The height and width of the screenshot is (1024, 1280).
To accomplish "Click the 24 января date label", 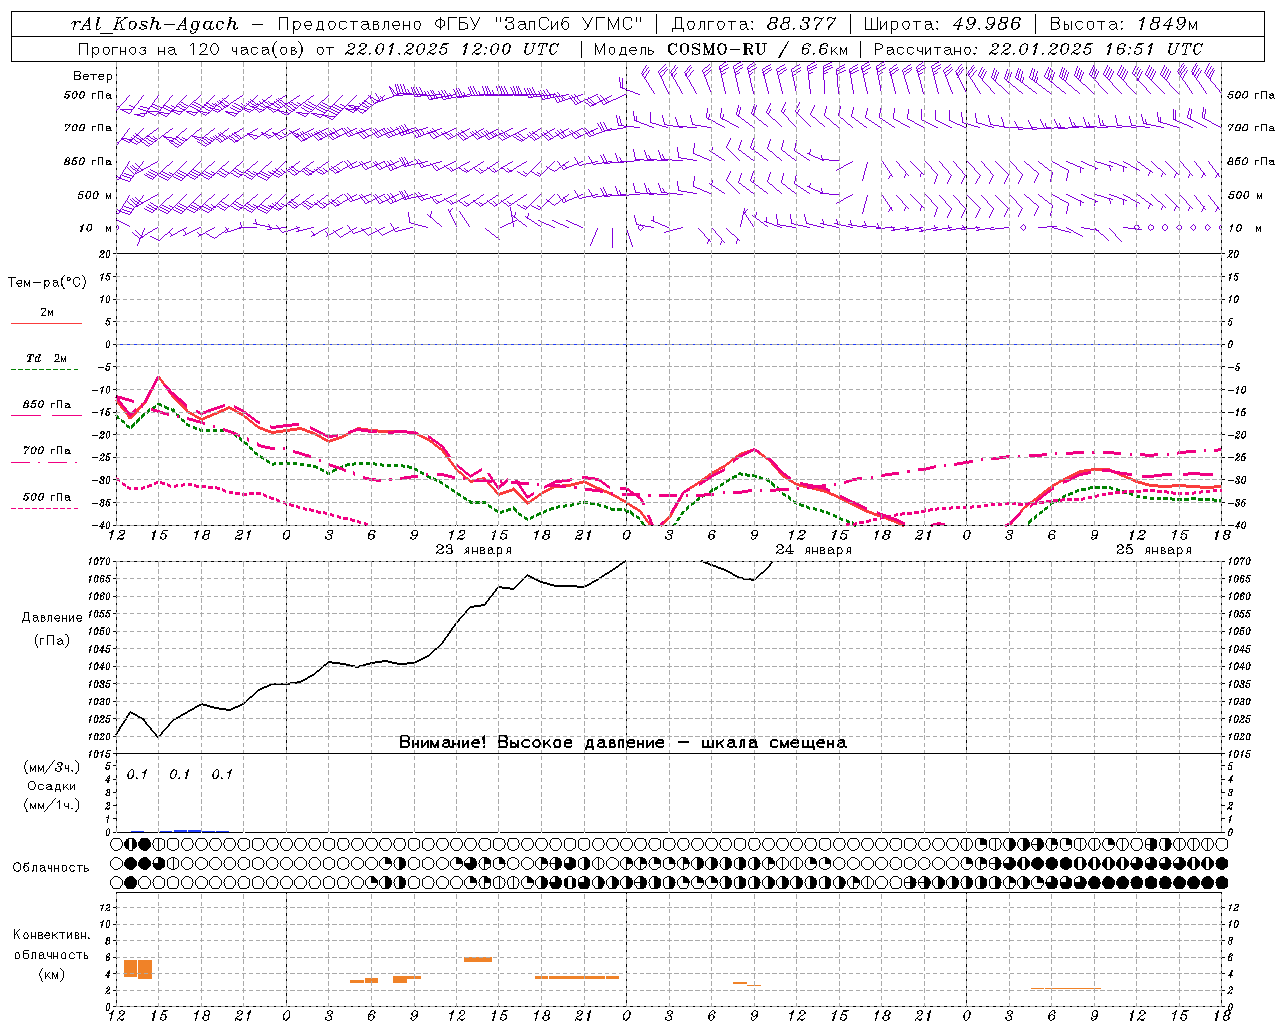I will (814, 550).
